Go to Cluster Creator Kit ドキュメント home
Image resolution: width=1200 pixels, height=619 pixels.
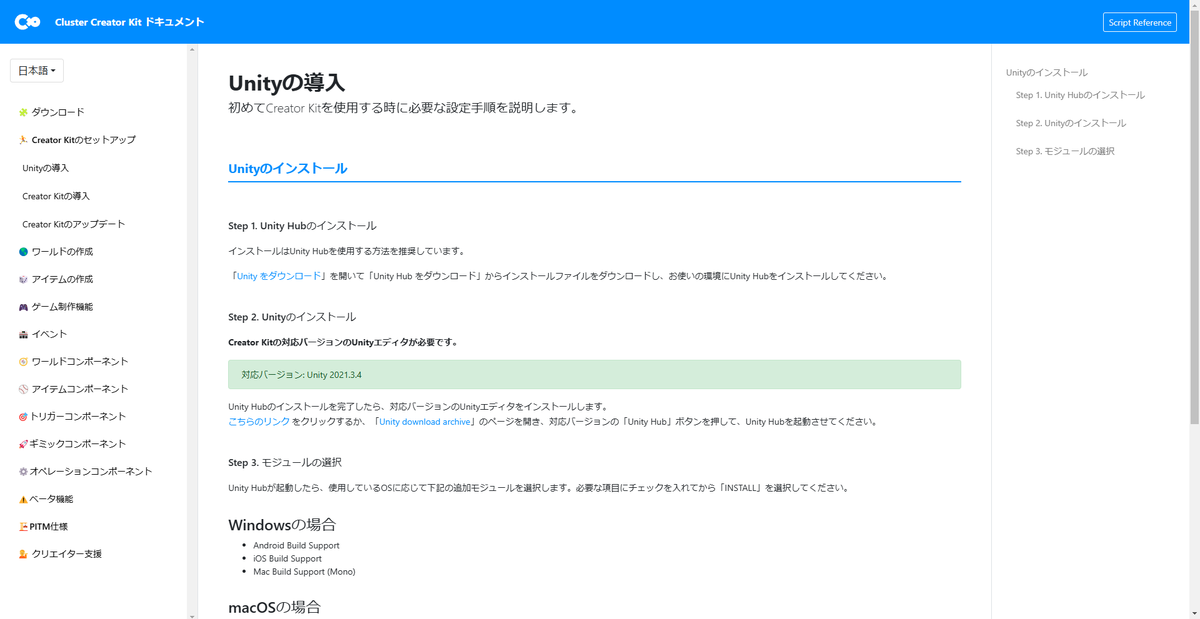coord(130,22)
